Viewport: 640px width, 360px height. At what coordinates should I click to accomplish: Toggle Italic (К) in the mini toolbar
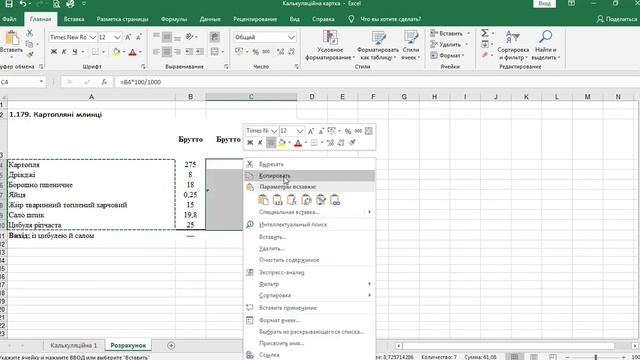tap(260, 142)
